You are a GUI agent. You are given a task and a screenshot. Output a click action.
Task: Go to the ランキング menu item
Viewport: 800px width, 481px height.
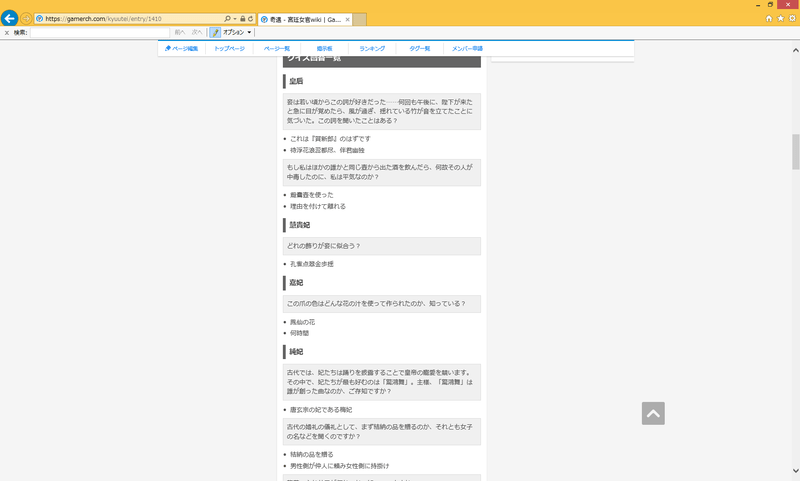coord(372,48)
